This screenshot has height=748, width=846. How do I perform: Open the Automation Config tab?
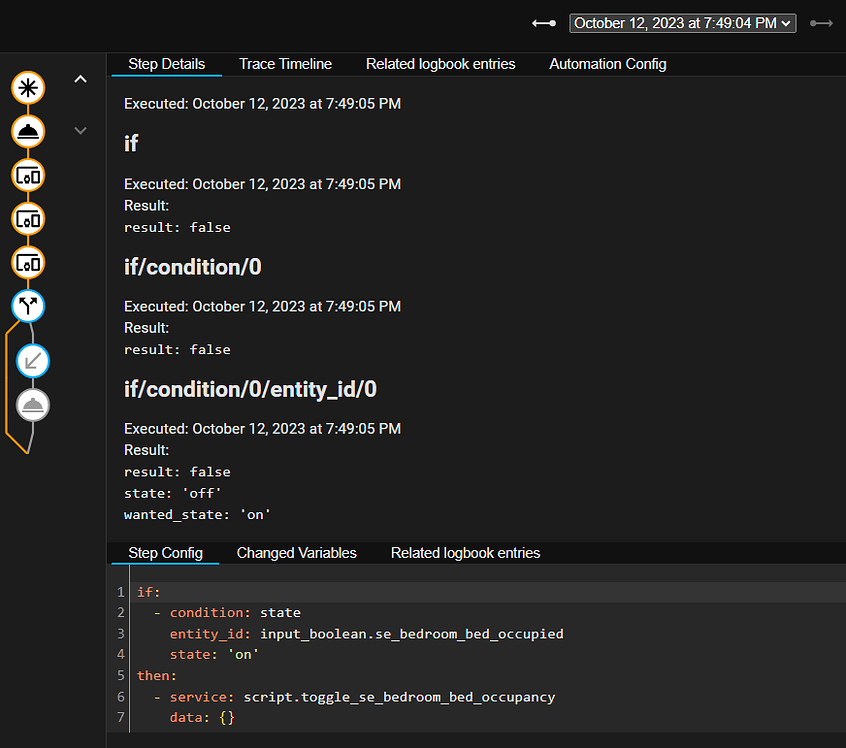607,64
